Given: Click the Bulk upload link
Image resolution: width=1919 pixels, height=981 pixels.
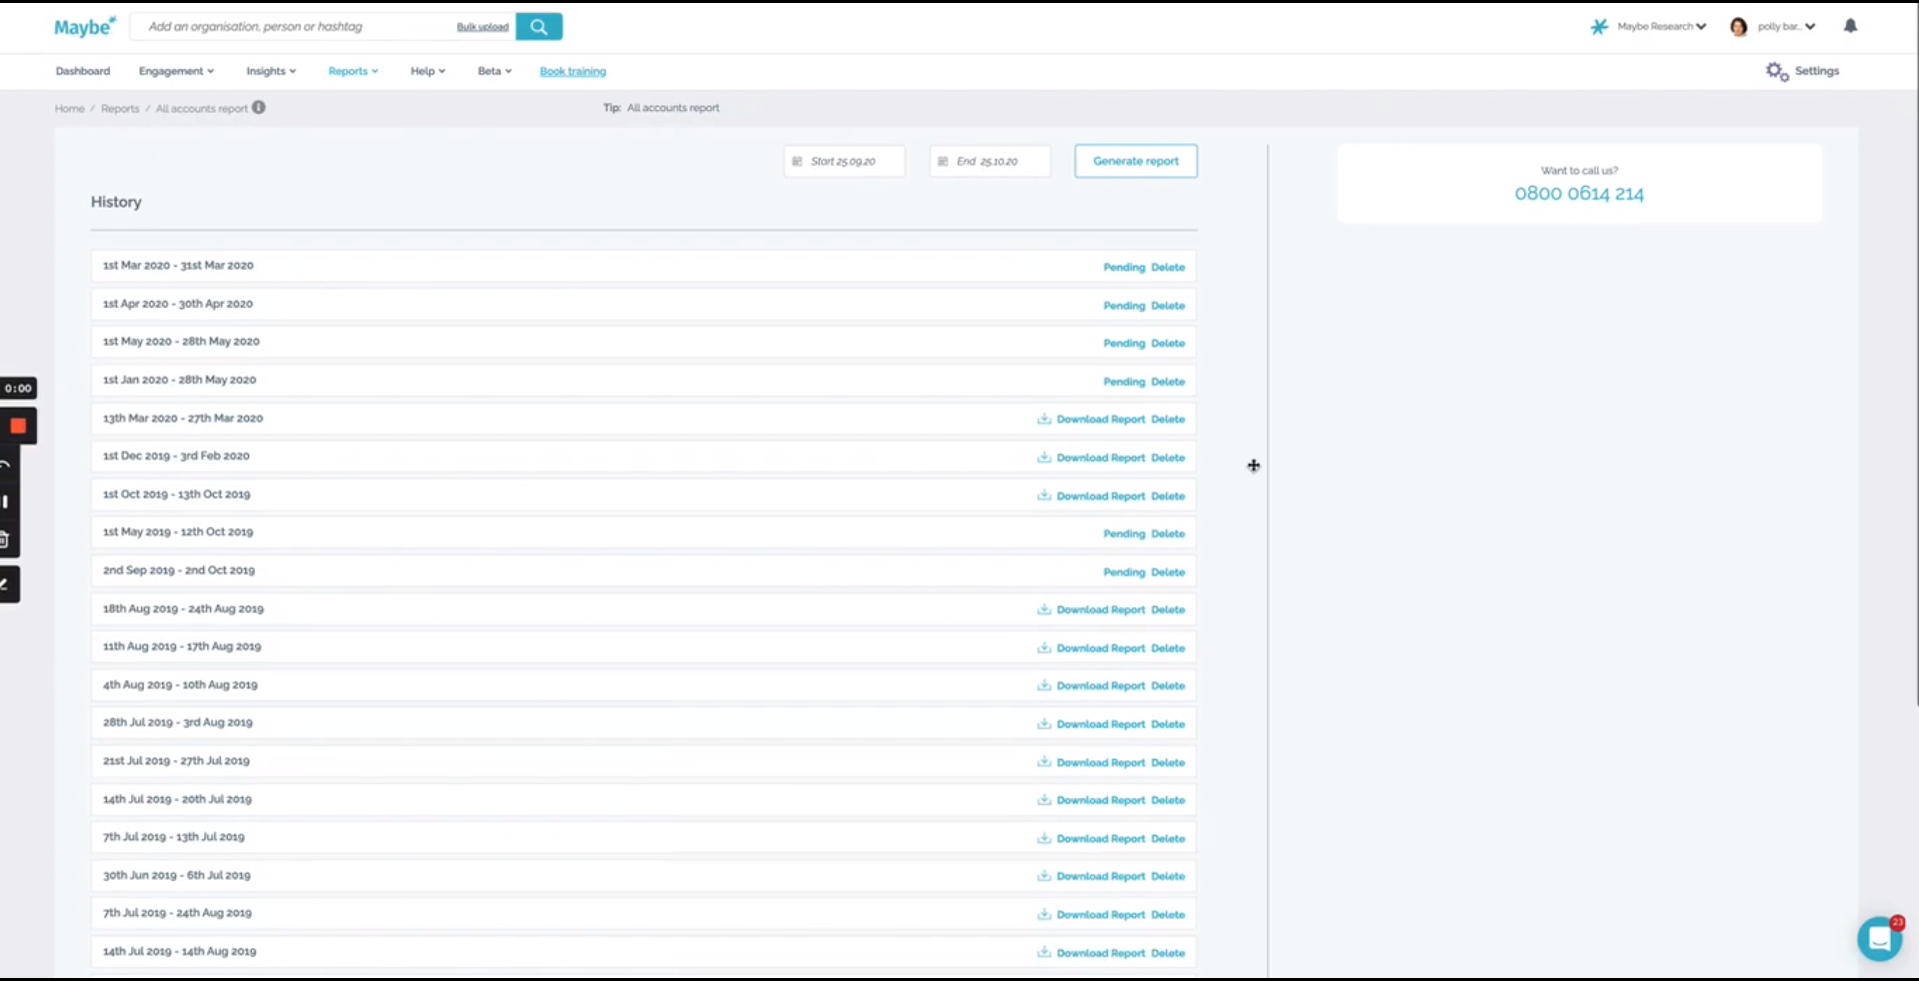Looking at the screenshot, I should click(x=483, y=27).
